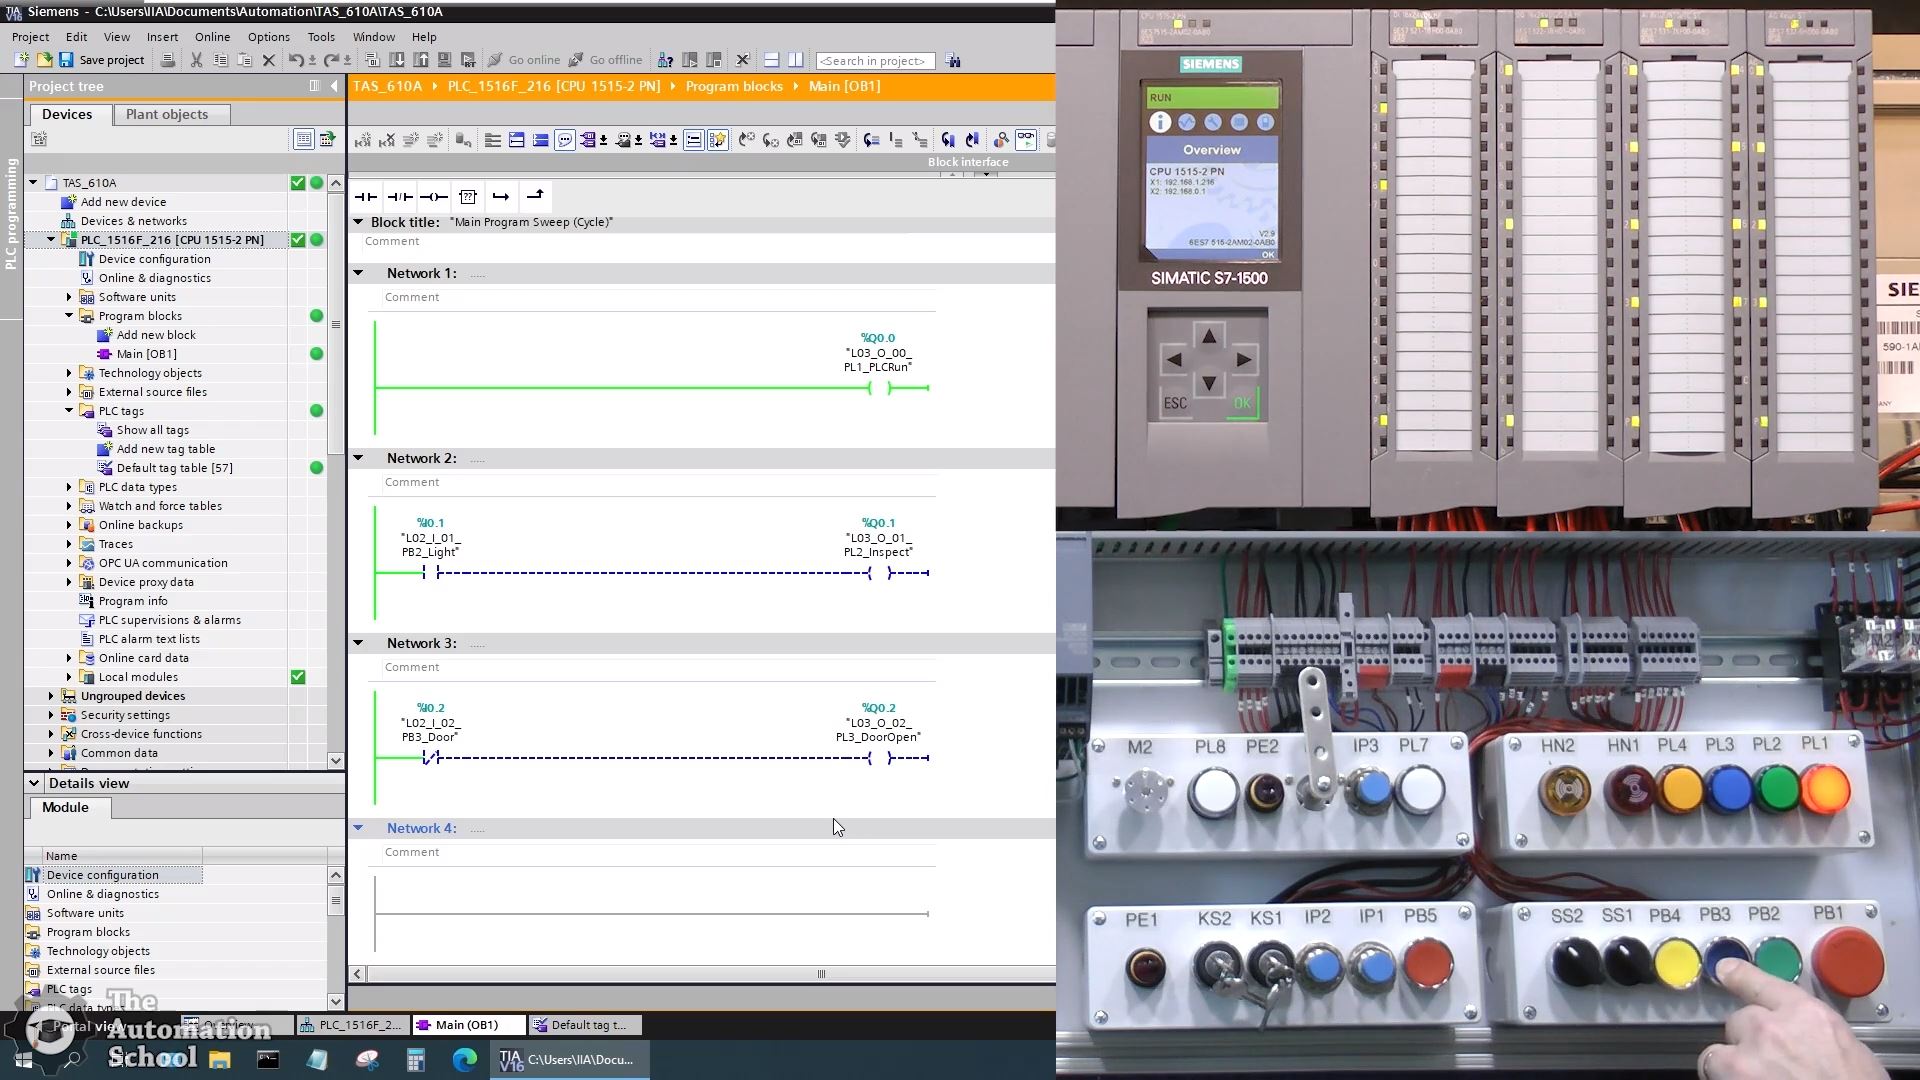Open the Online menu
This screenshot has width=1920, height=1080.
click(212, 37)
